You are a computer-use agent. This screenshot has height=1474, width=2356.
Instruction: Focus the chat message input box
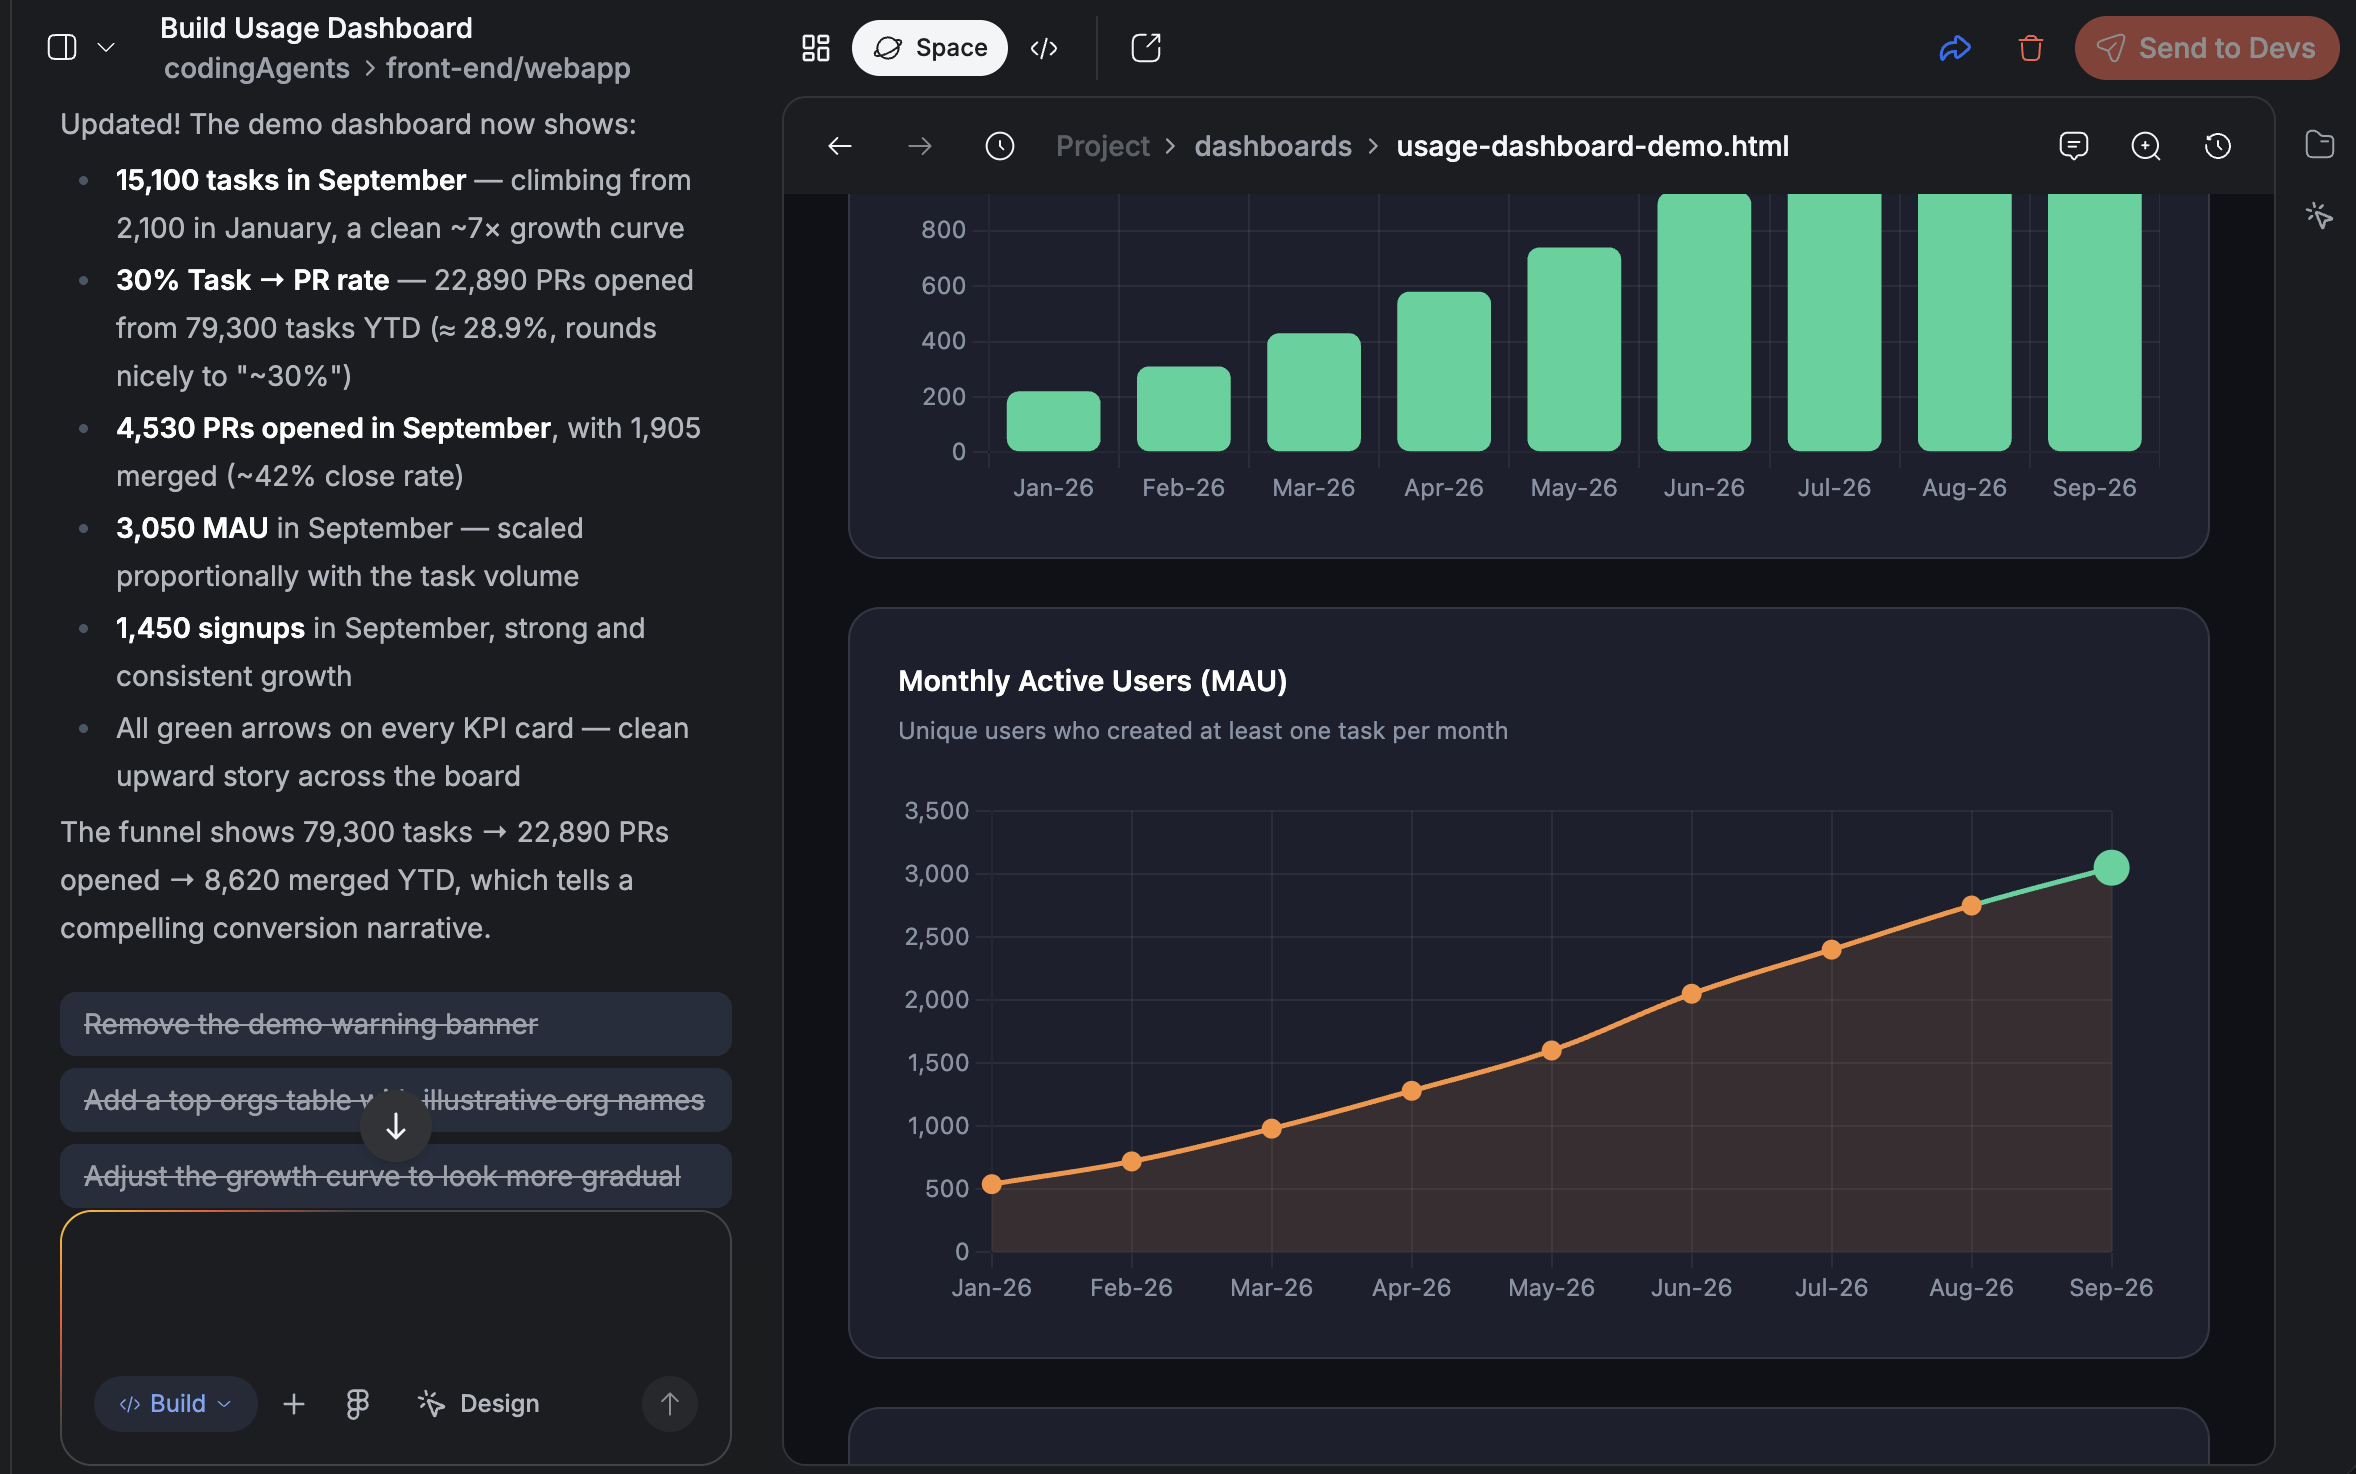(x=396, y=1290)
